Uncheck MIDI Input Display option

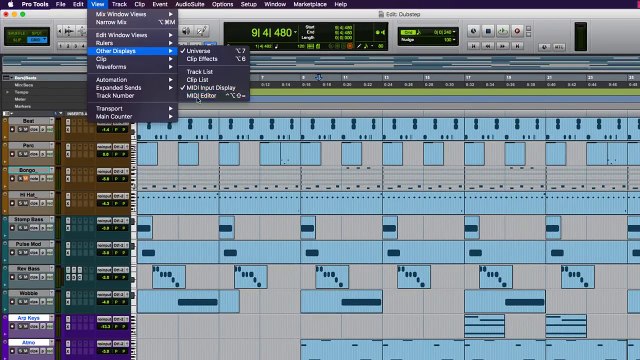point(214,88)
